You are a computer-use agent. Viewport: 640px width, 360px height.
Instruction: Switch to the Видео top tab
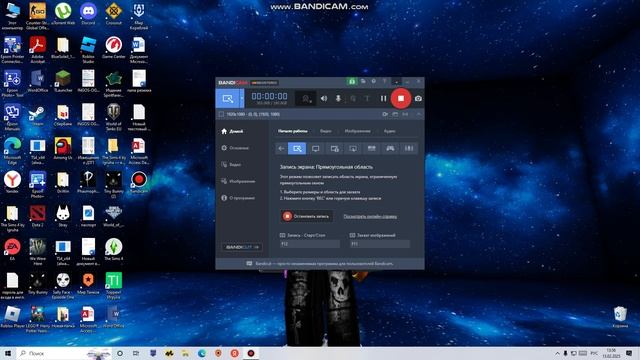[326, 131]
